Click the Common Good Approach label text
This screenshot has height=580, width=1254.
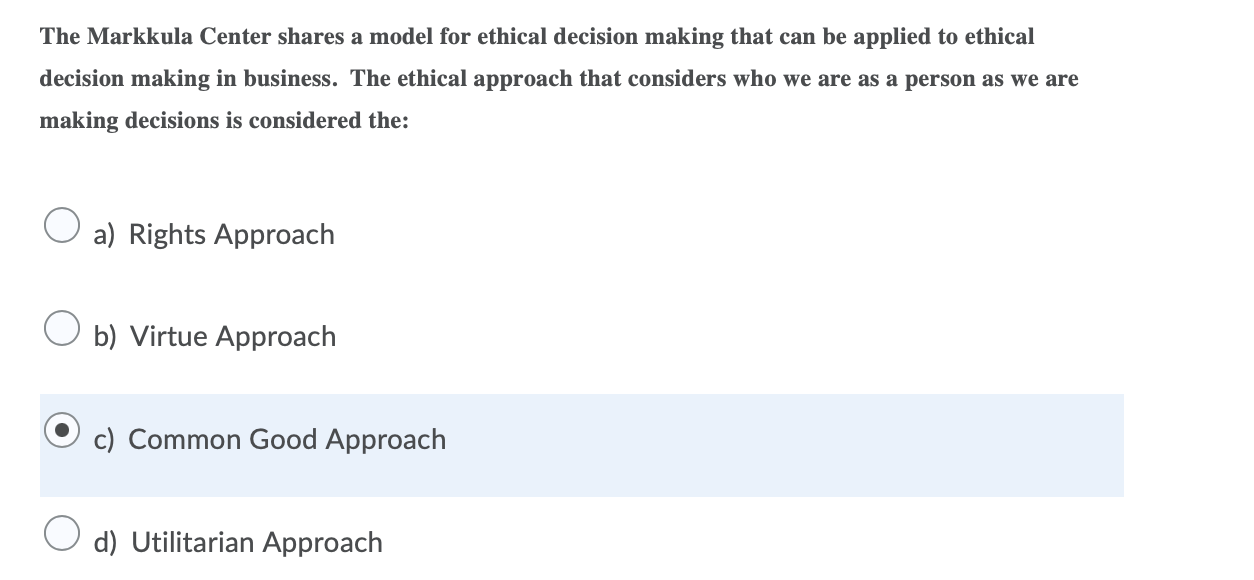288,439
